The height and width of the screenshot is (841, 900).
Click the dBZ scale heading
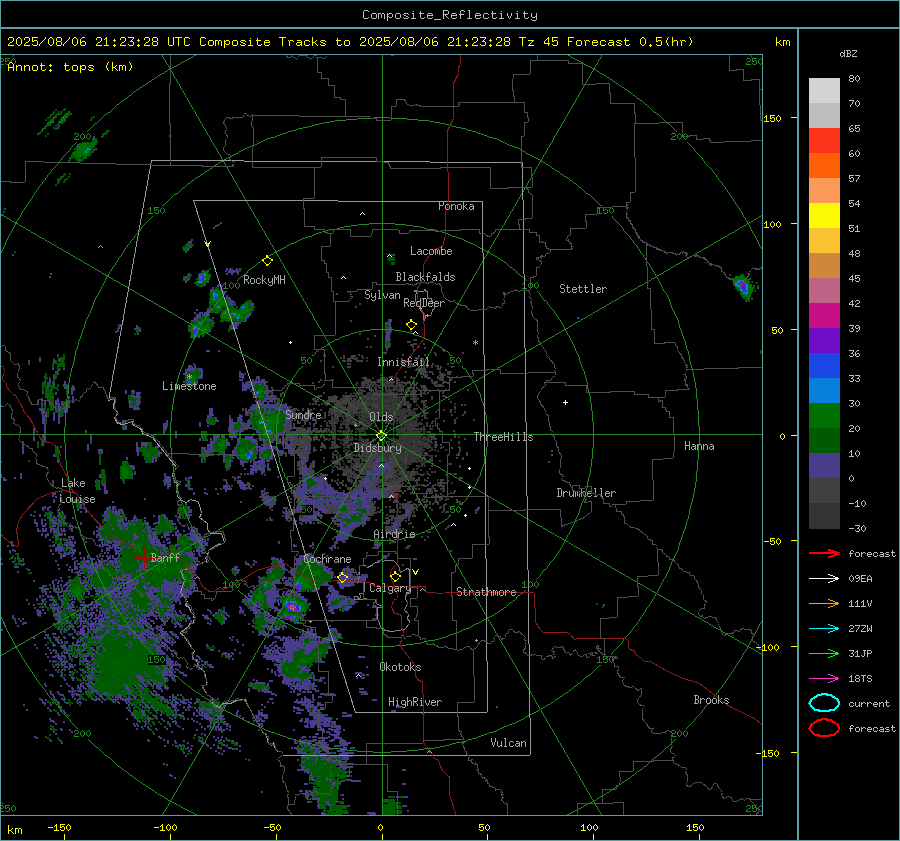[848, 53]
